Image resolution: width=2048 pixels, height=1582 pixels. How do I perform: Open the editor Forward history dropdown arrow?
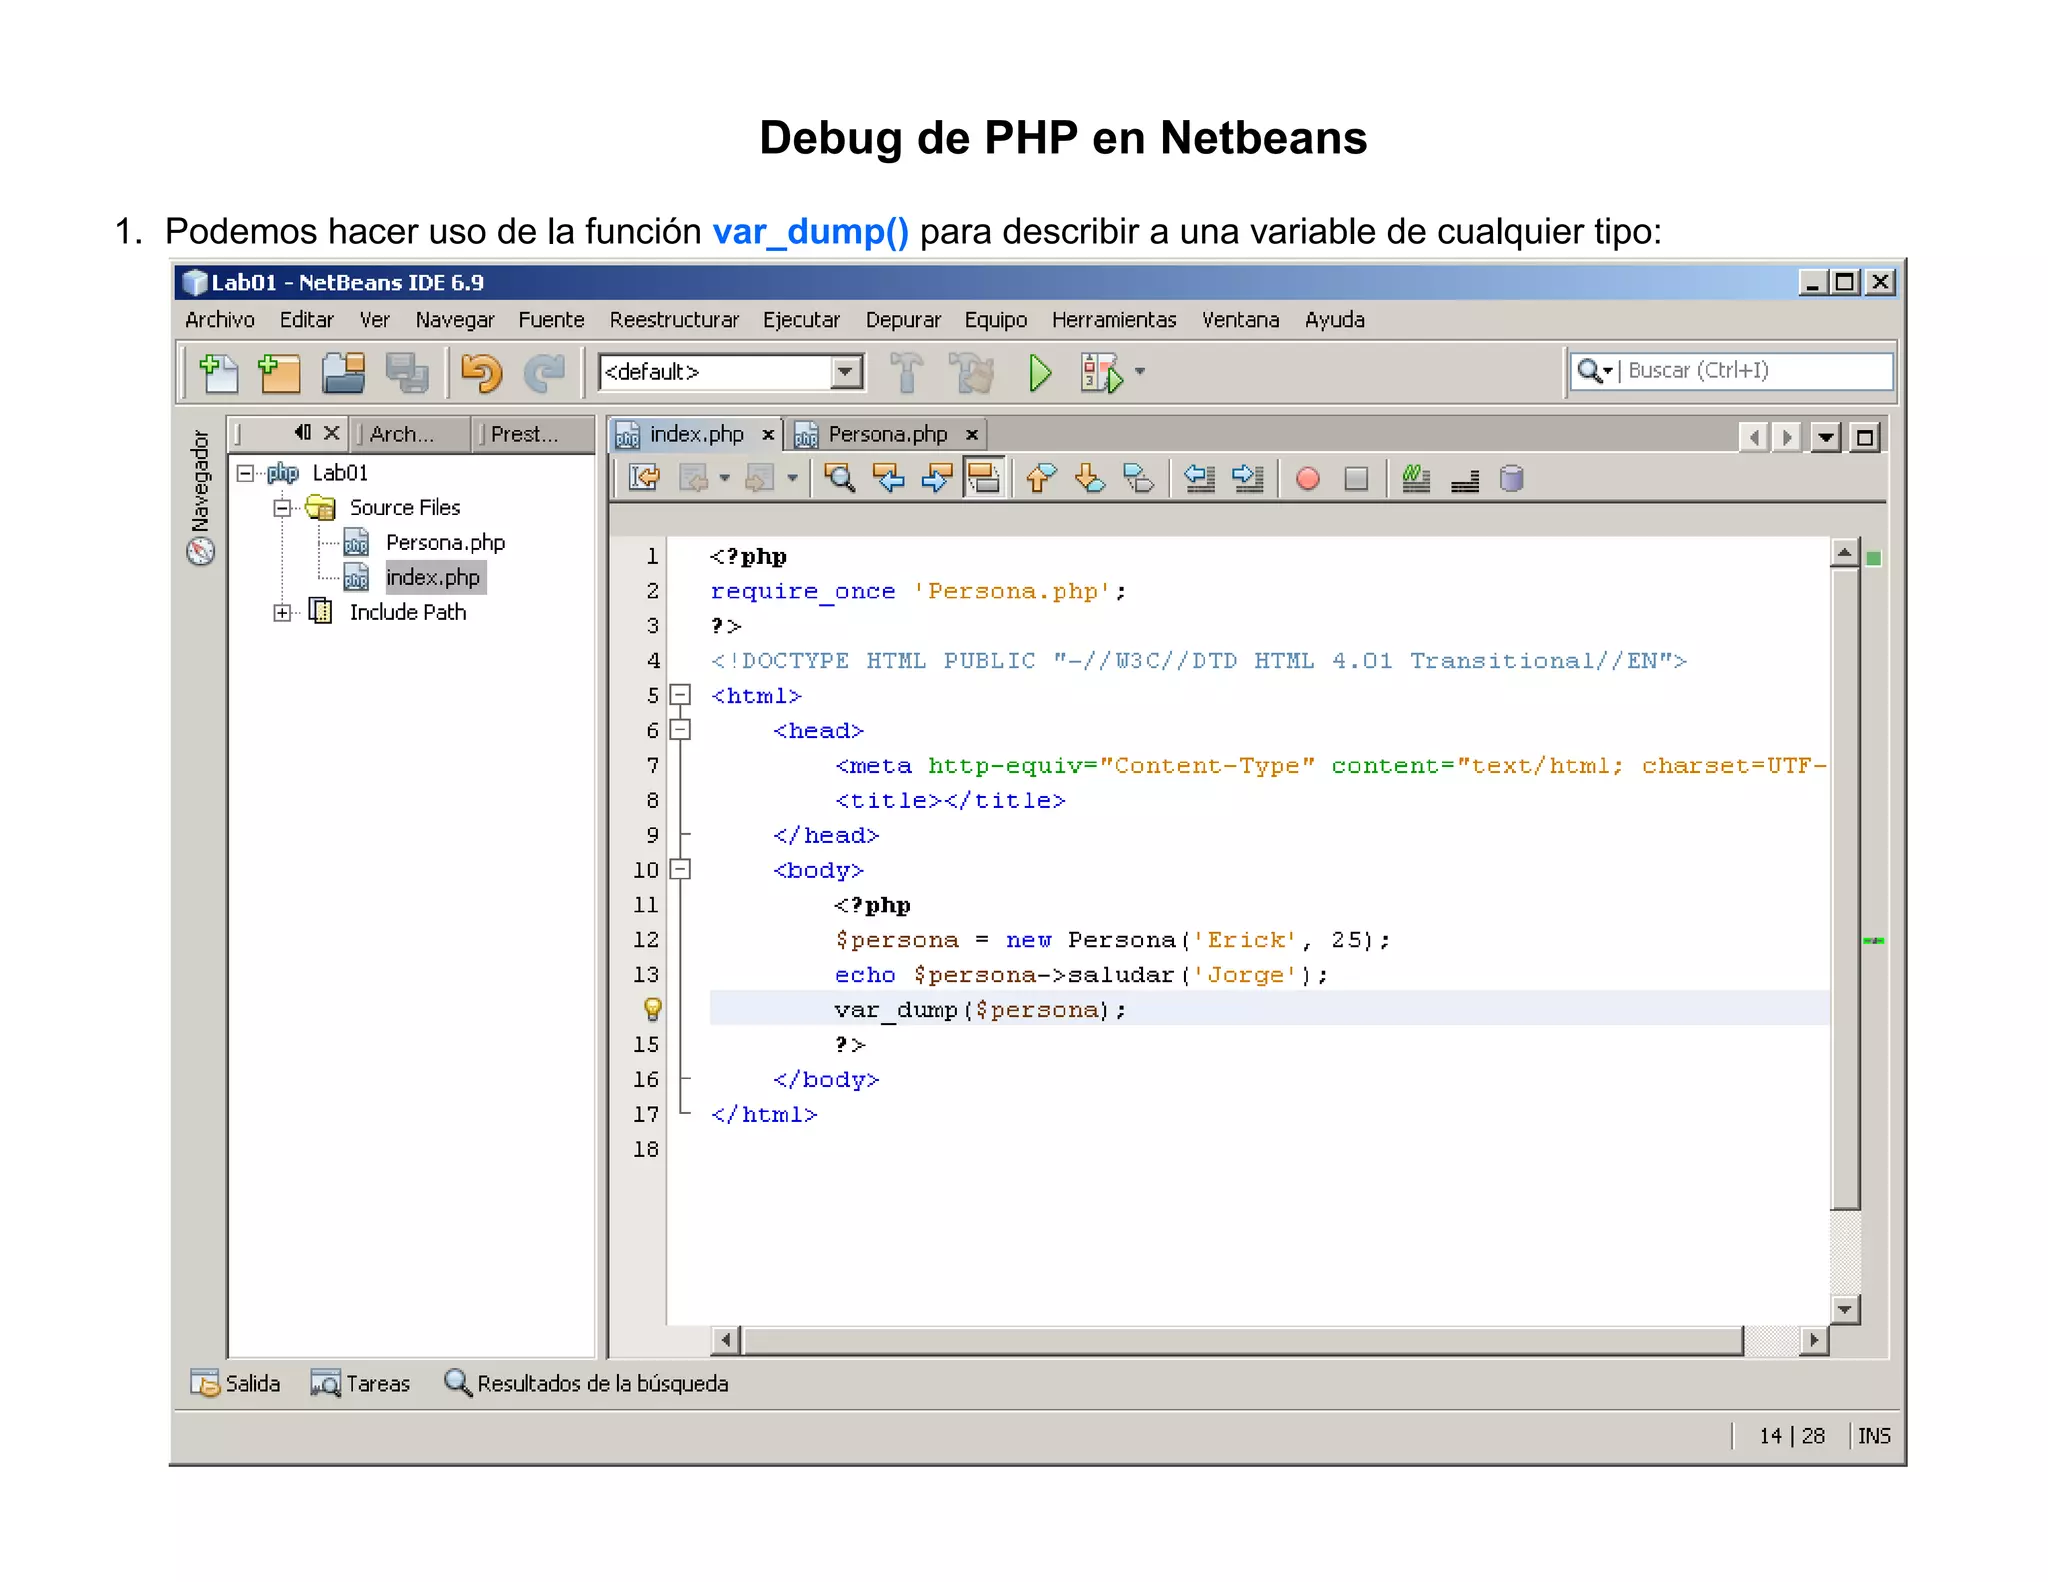[x=792, y=478]
